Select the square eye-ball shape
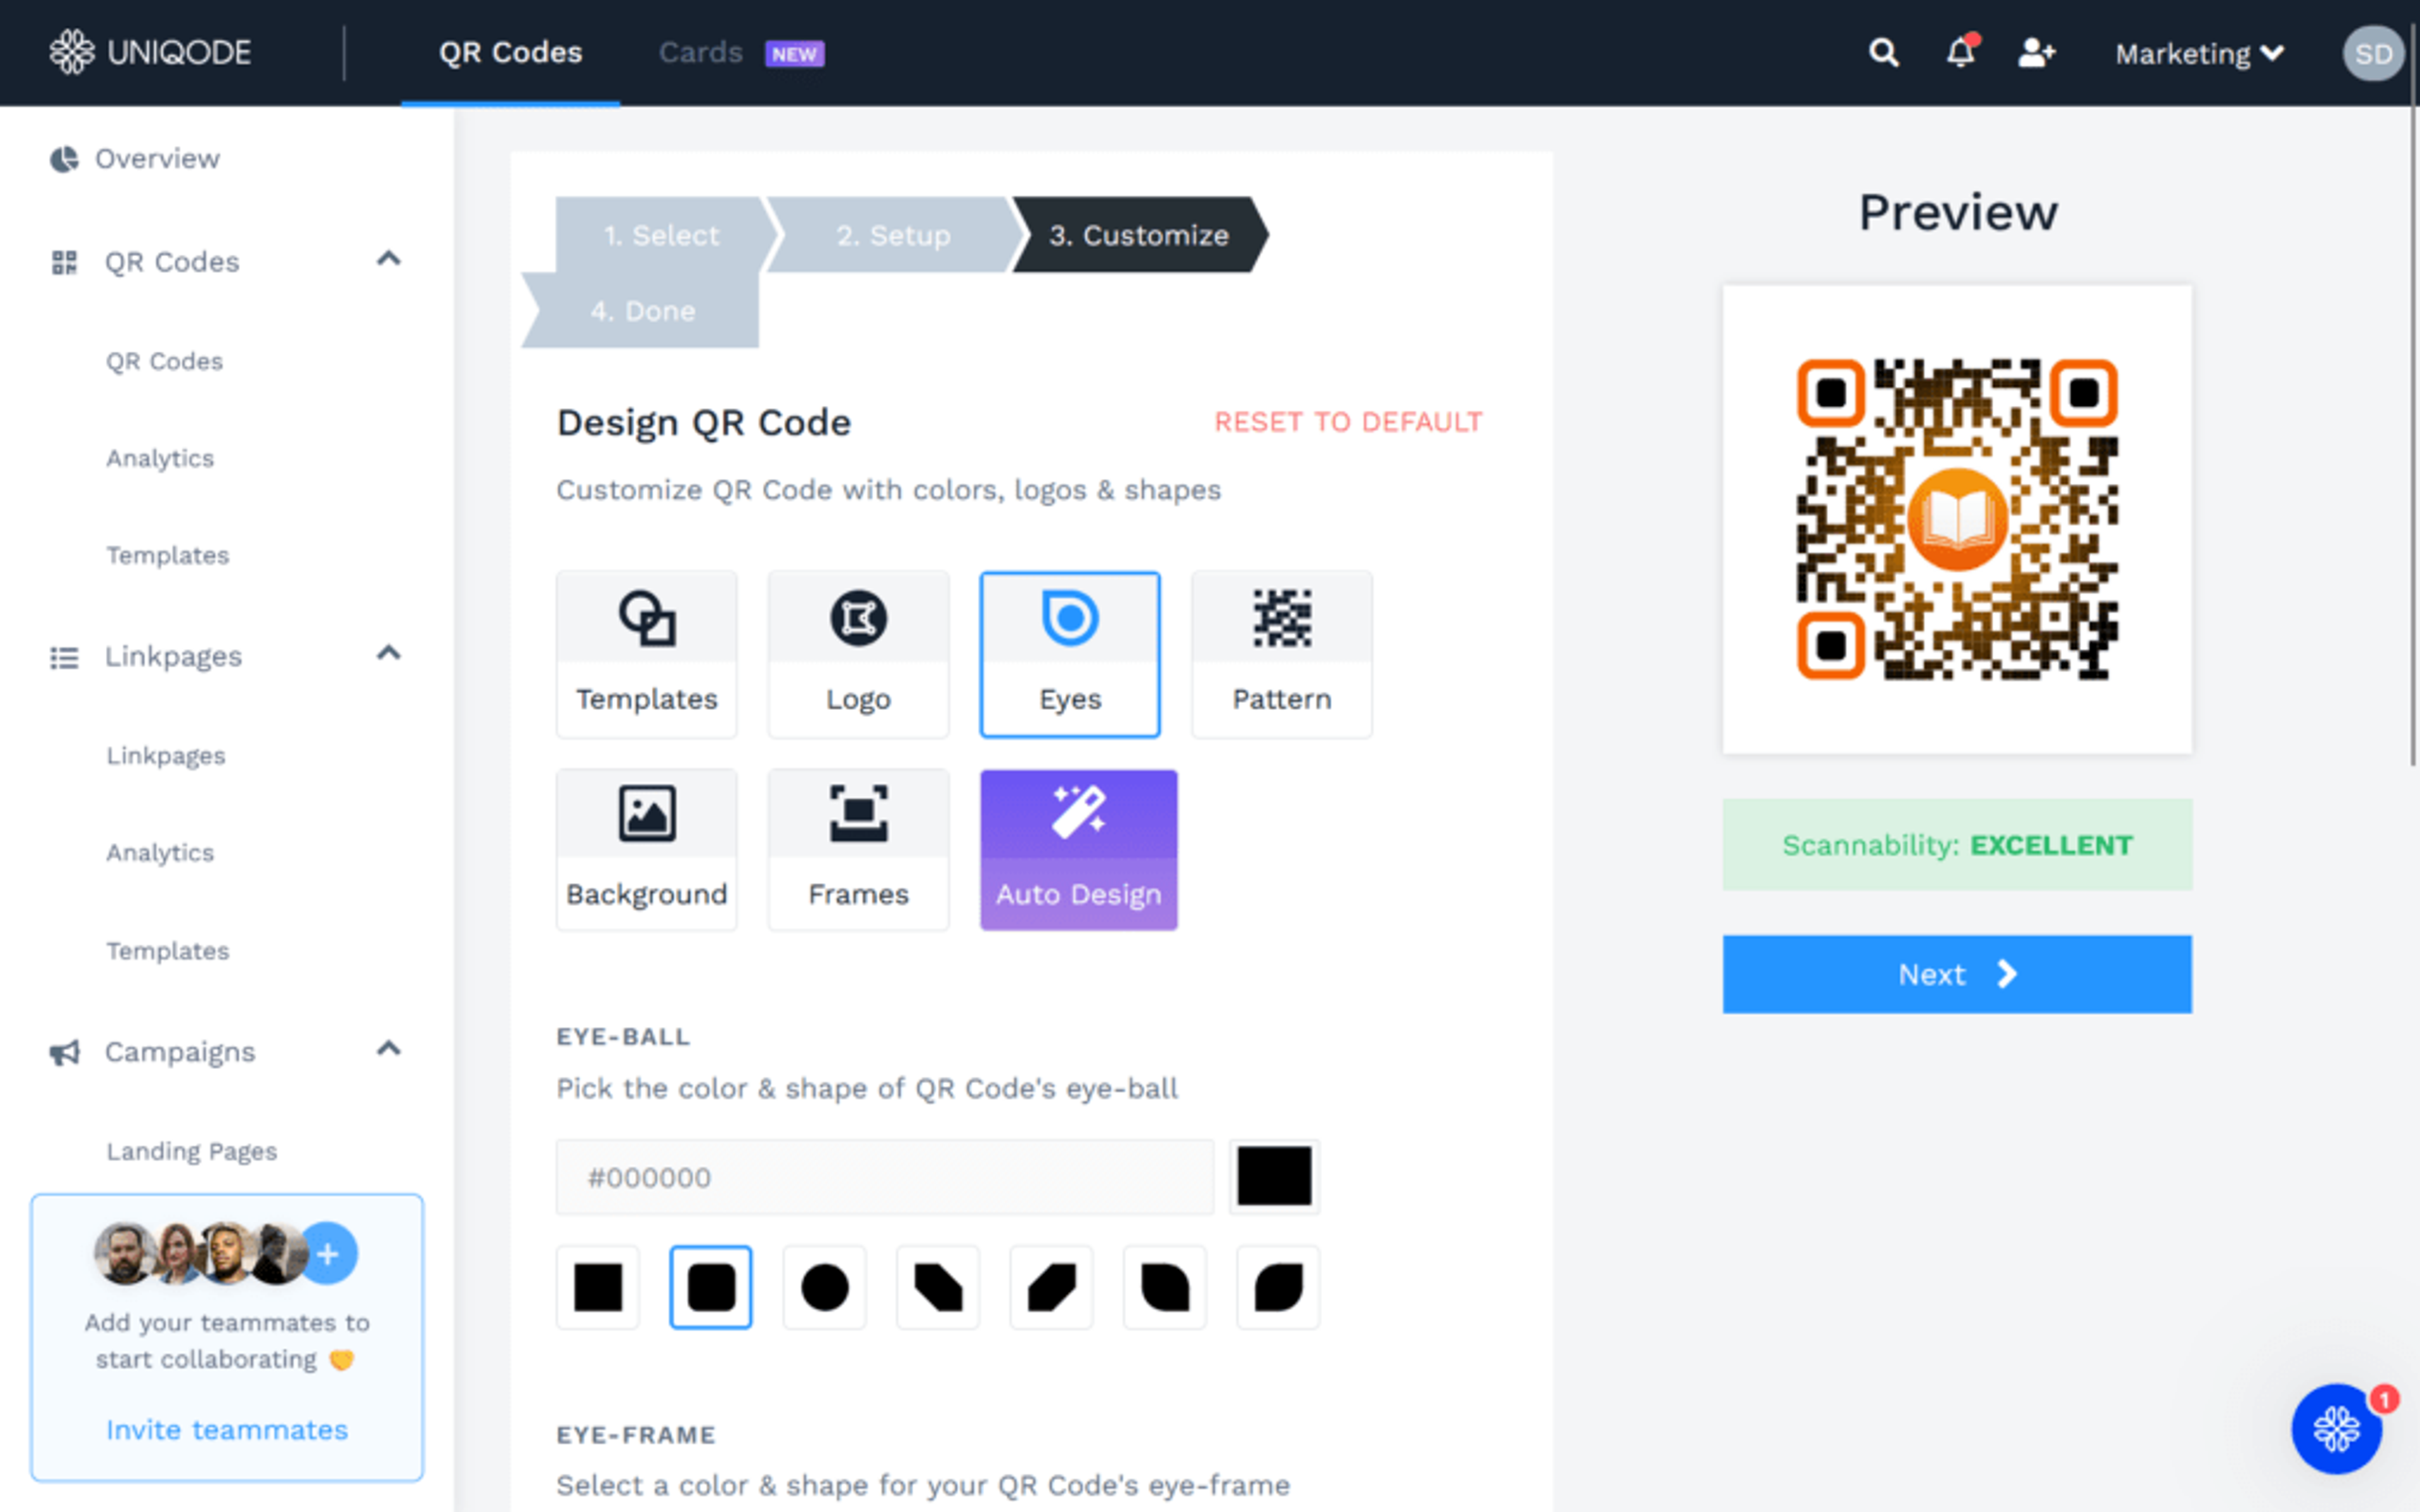2420x1512 pixels. click(x=598, y=1287)
